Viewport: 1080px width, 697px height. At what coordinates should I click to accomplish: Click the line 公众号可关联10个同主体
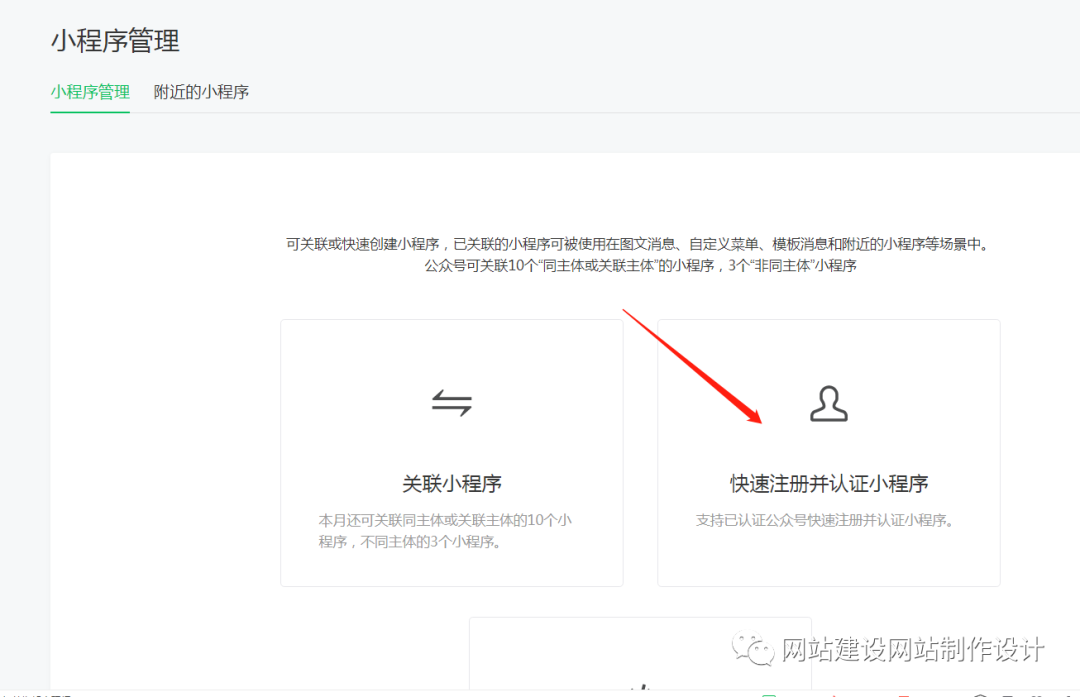(641, 265)
